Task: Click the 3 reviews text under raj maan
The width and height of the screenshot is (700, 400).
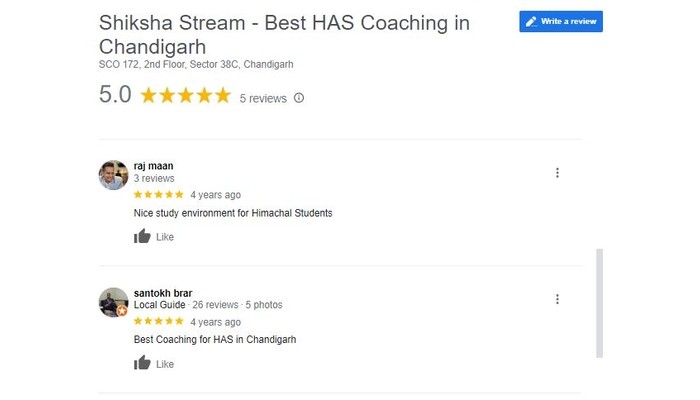Action: (x=154, y=178)
